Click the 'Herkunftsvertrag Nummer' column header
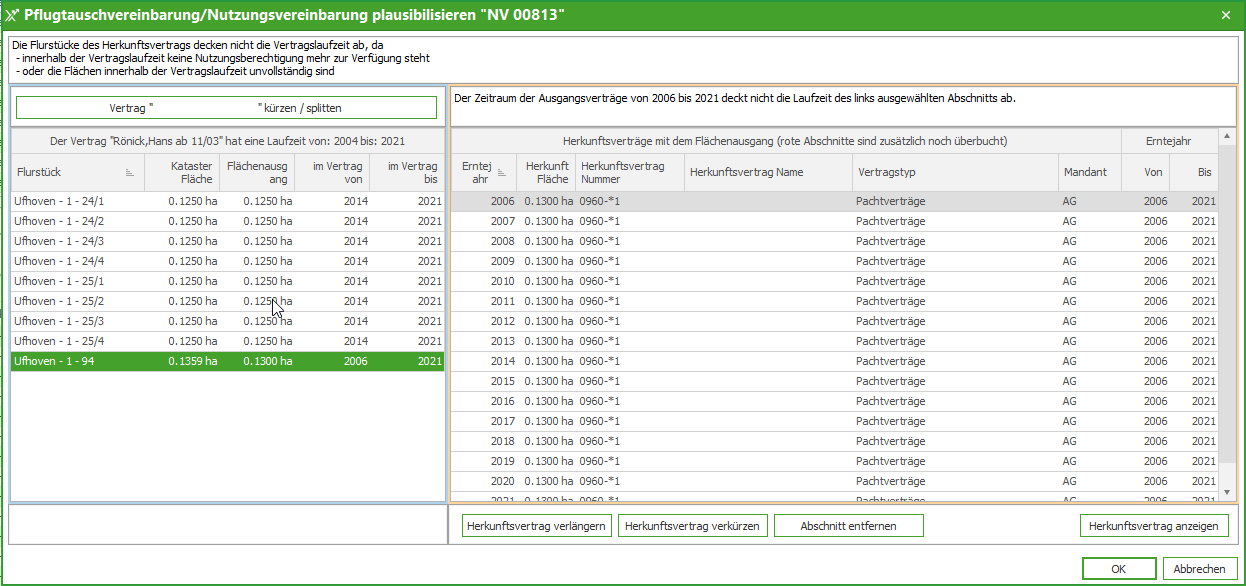This screenshot has width=1246, height=586. [629, 172]
